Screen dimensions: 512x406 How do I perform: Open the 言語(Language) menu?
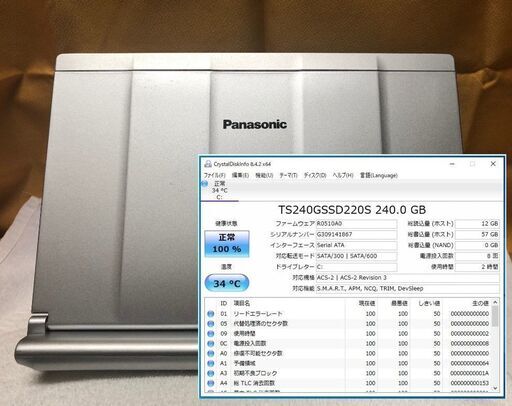pyautogui.click(x=379, y=175)
